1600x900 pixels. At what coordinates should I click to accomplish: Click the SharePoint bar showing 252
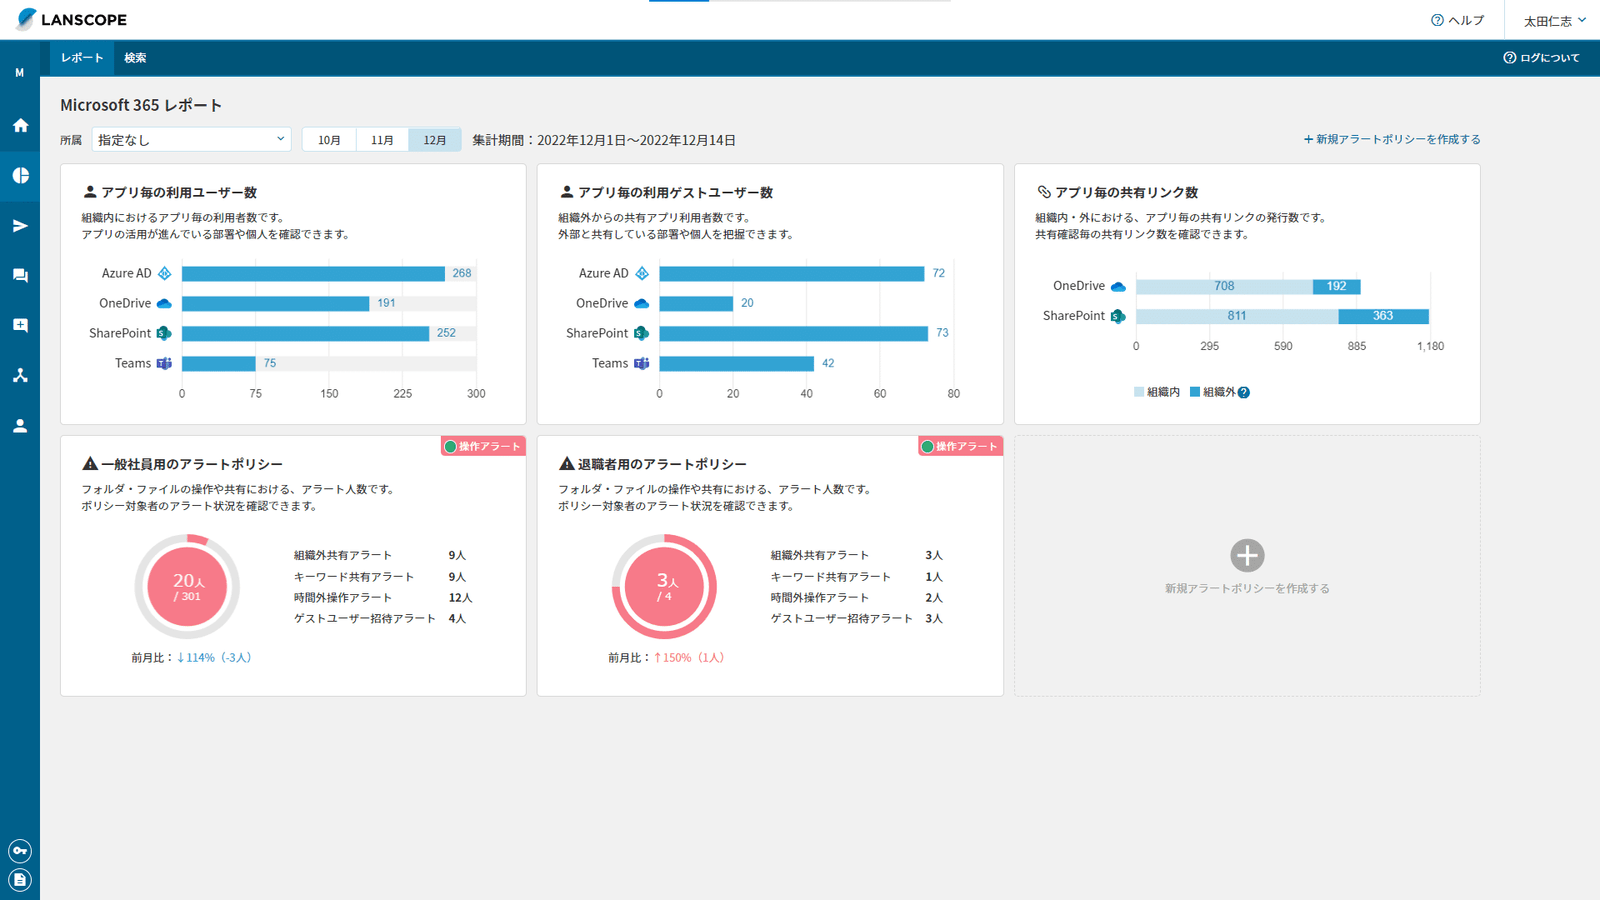pos(305,333)
